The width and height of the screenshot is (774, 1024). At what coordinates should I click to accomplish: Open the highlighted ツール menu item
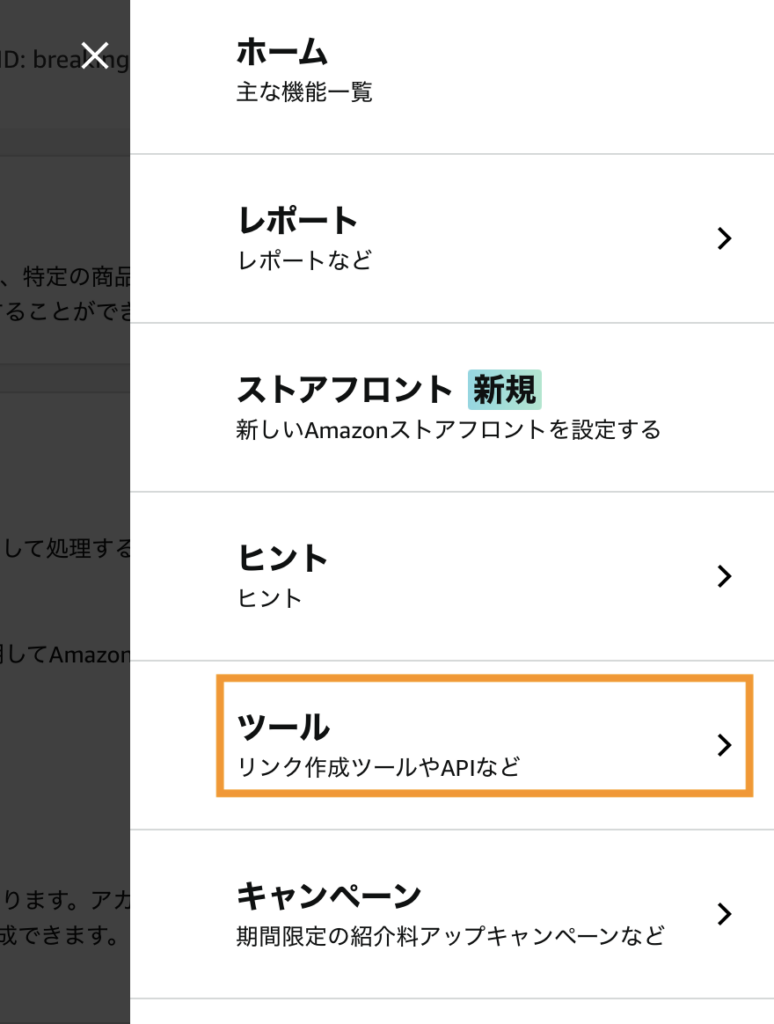click(x=485, y=736)
